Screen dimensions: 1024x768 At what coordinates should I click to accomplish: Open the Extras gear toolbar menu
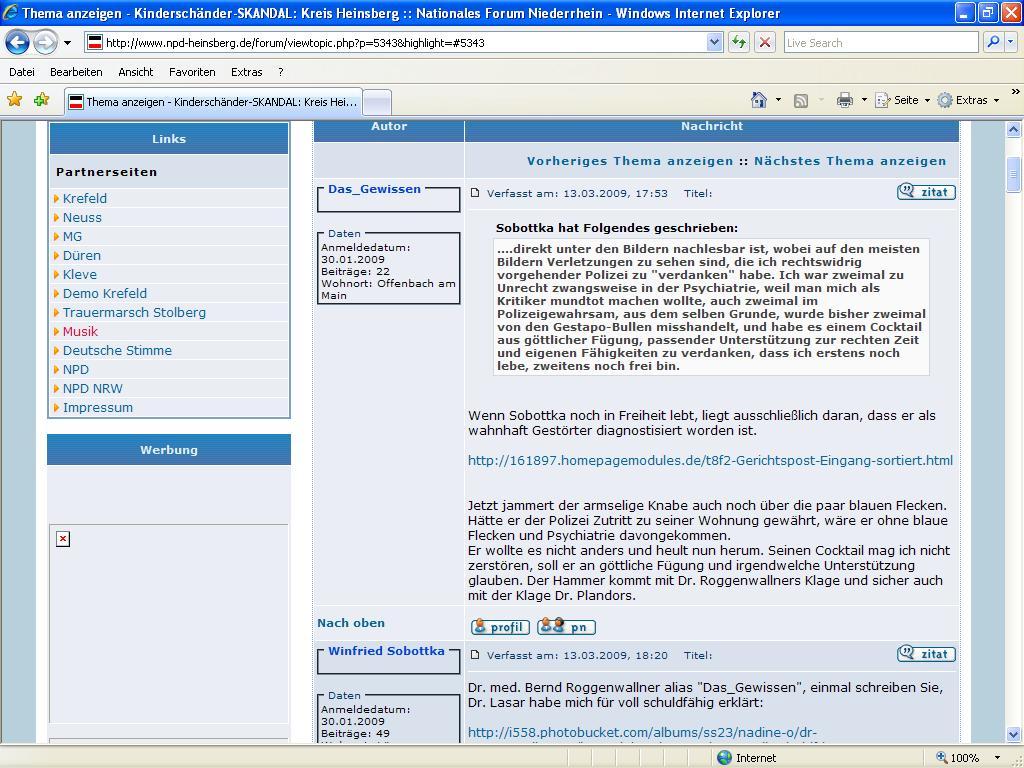click(968, 100)
